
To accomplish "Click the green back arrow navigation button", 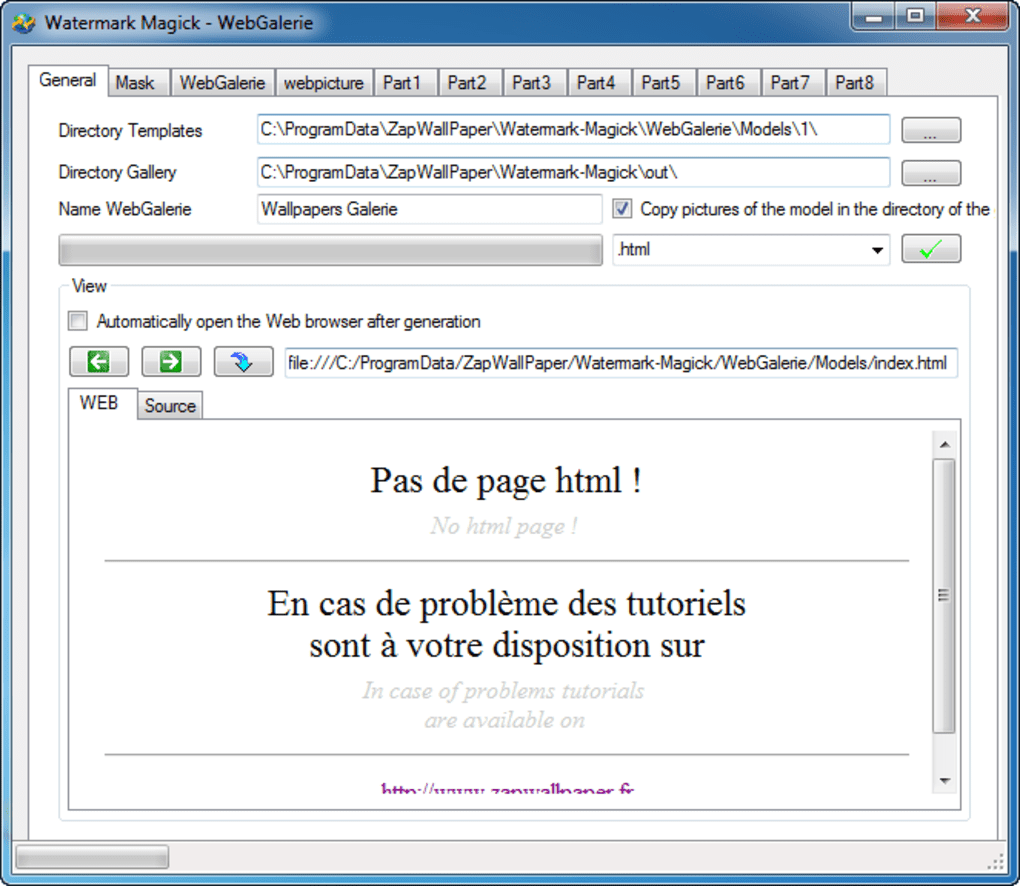I will coord(99,362).
